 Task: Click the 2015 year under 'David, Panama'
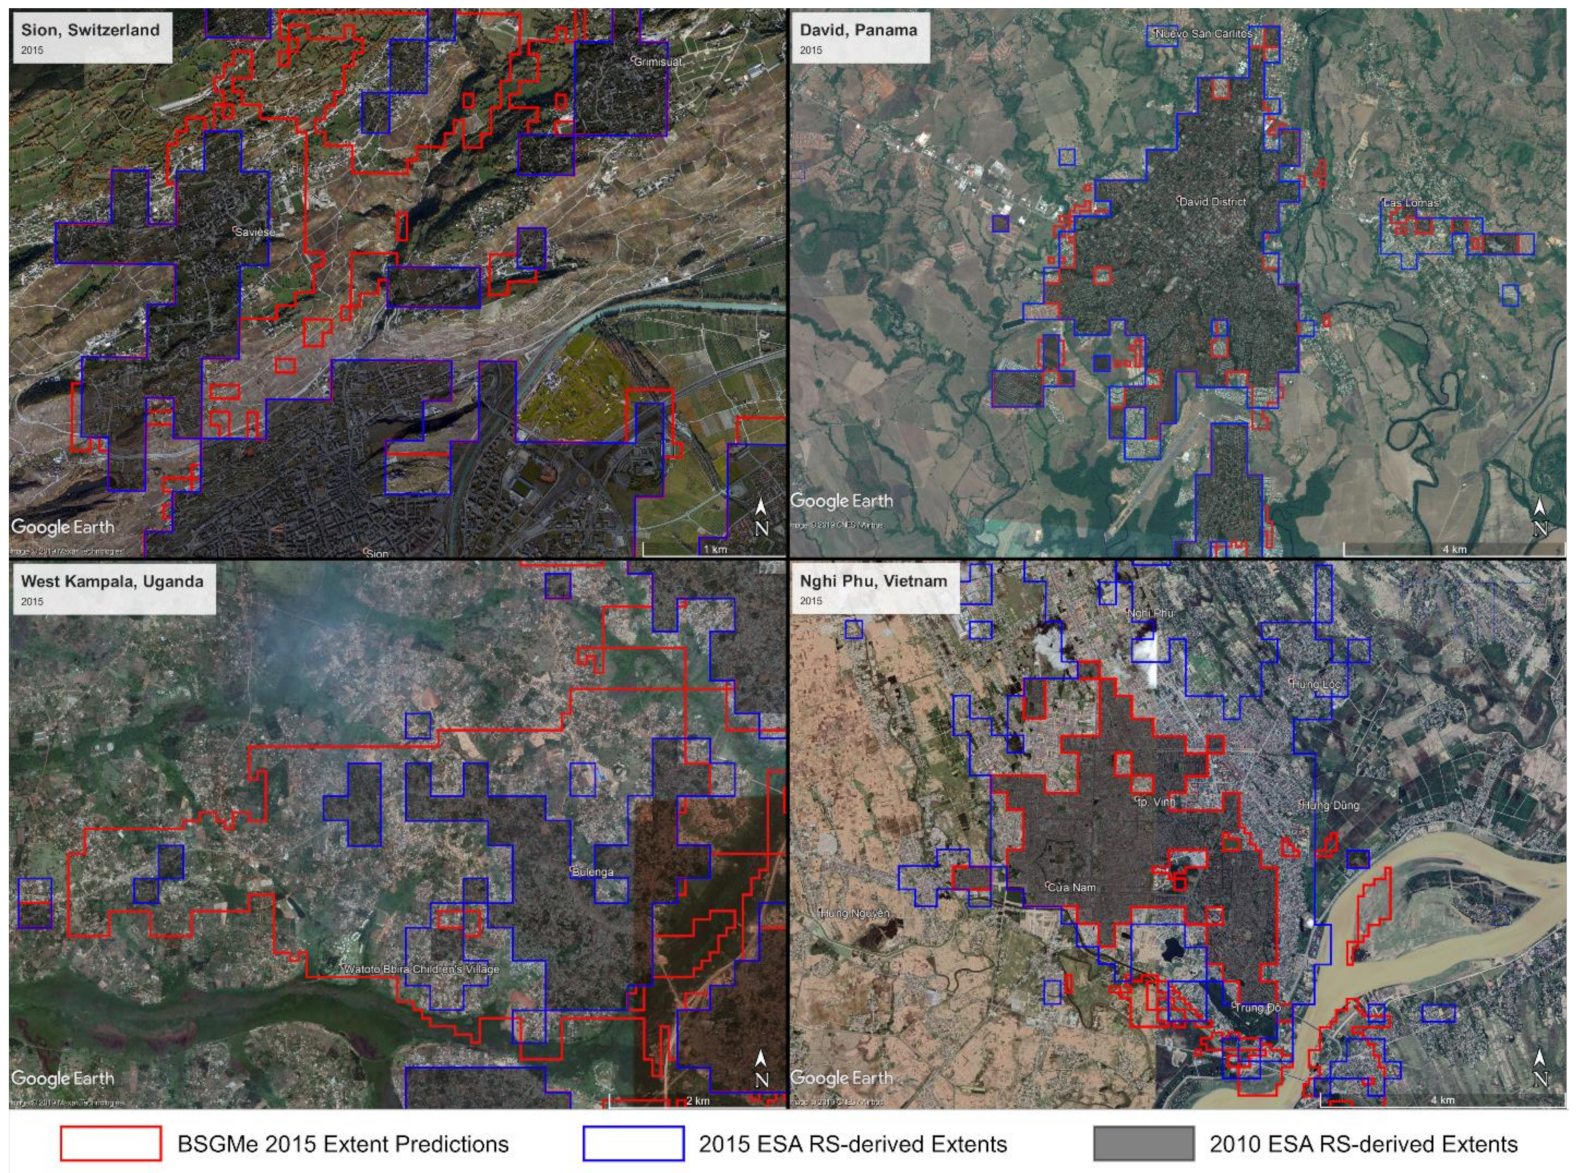click(811, 50)
